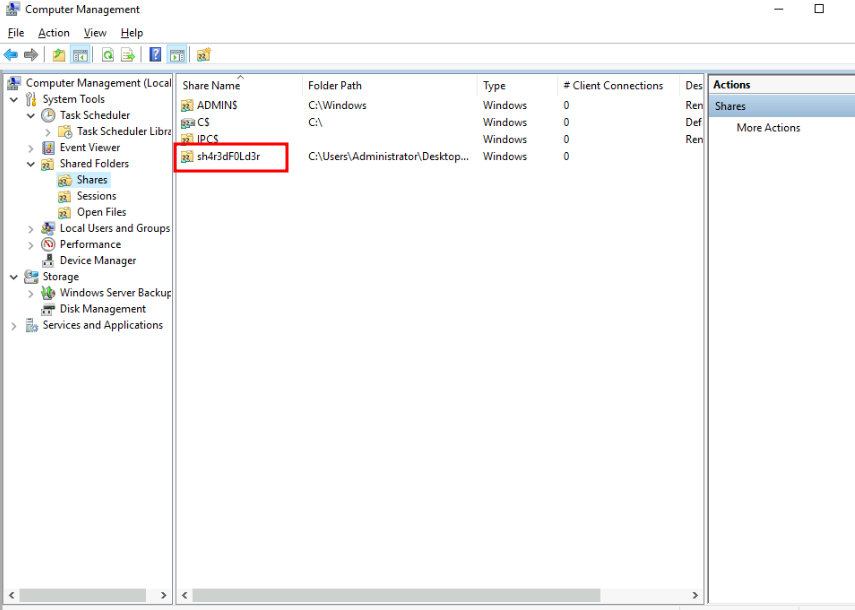Open Help via blue question mark icon
Screen dimensions: 855x610
click(x=156, y=55)
